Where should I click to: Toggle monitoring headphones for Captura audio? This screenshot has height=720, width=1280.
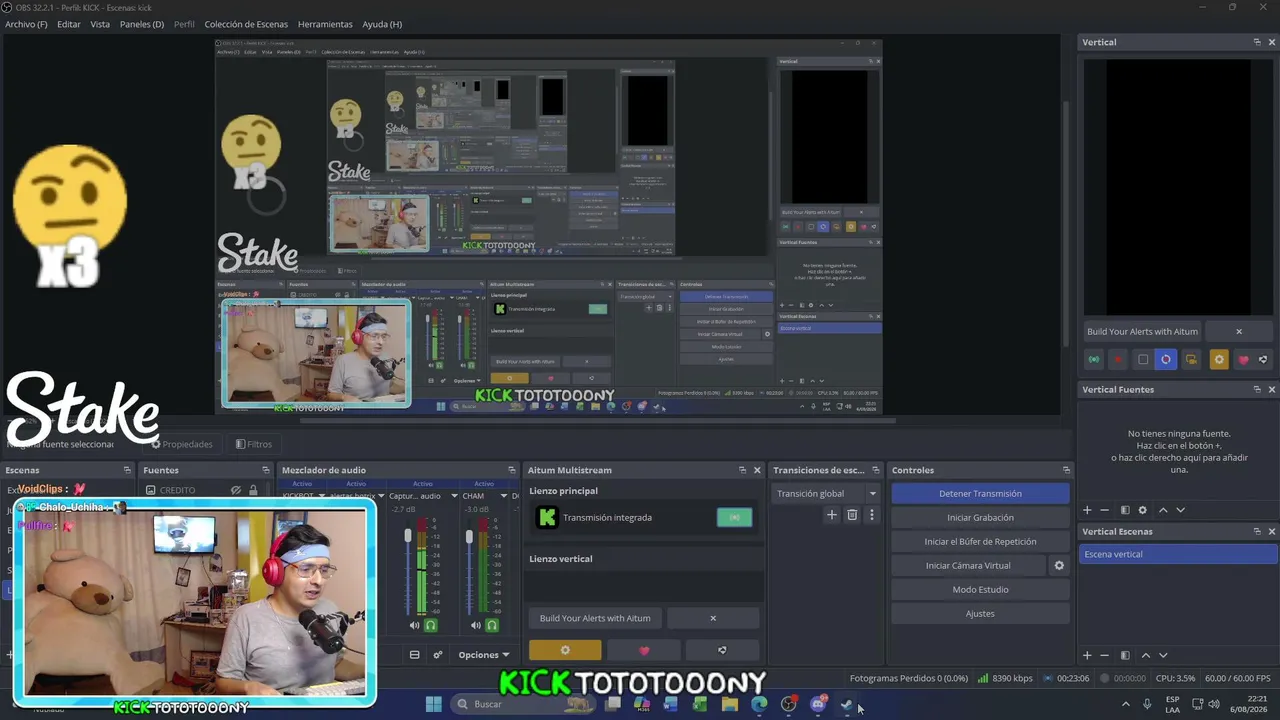pyautogui.click(x=431, y=625)
